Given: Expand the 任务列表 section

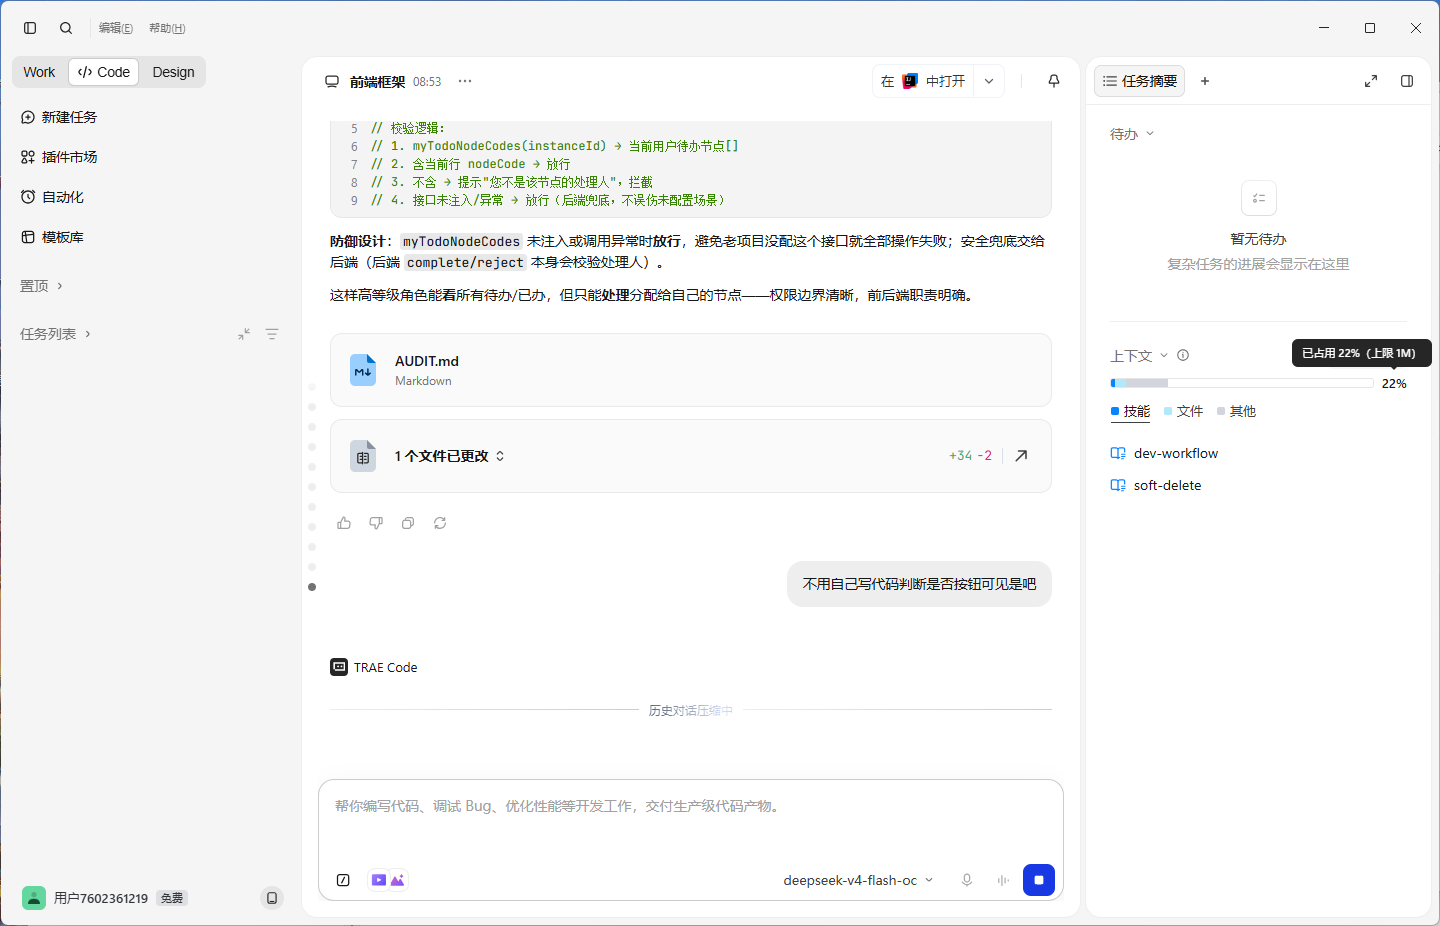Looking at the screenshot, I should pos(55,334).
